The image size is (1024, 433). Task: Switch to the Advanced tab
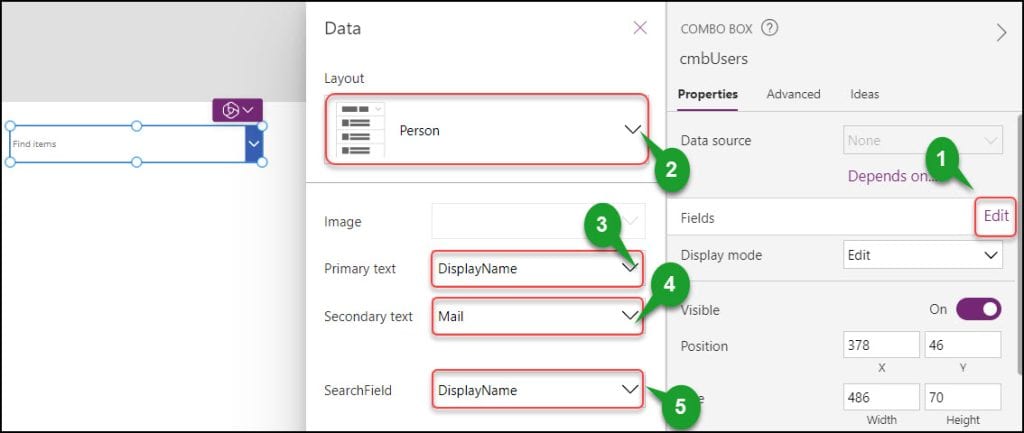point(793,94)
